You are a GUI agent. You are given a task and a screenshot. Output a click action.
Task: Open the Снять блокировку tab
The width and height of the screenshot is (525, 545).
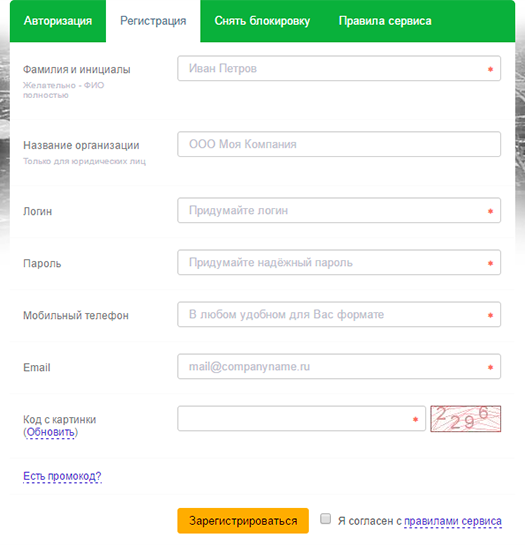coord(262,21)
